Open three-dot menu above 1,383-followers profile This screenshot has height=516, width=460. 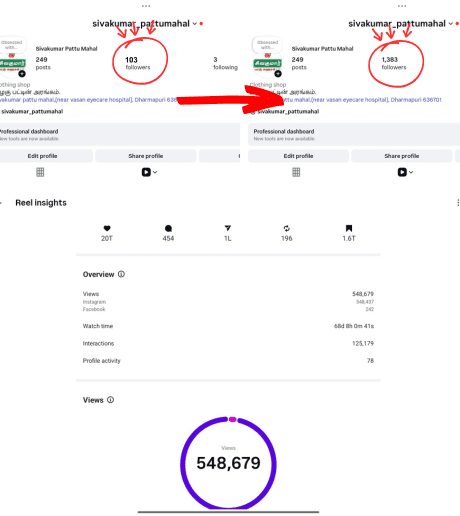(402, 6)
